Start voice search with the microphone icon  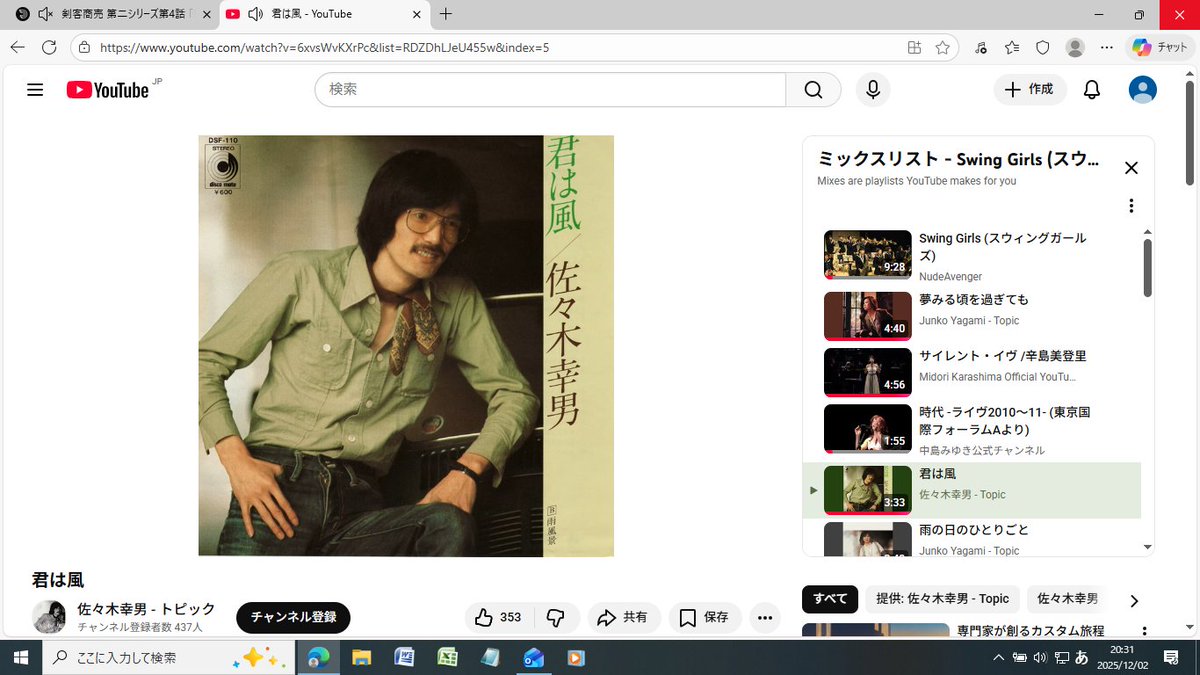click(x=873, y=90)
